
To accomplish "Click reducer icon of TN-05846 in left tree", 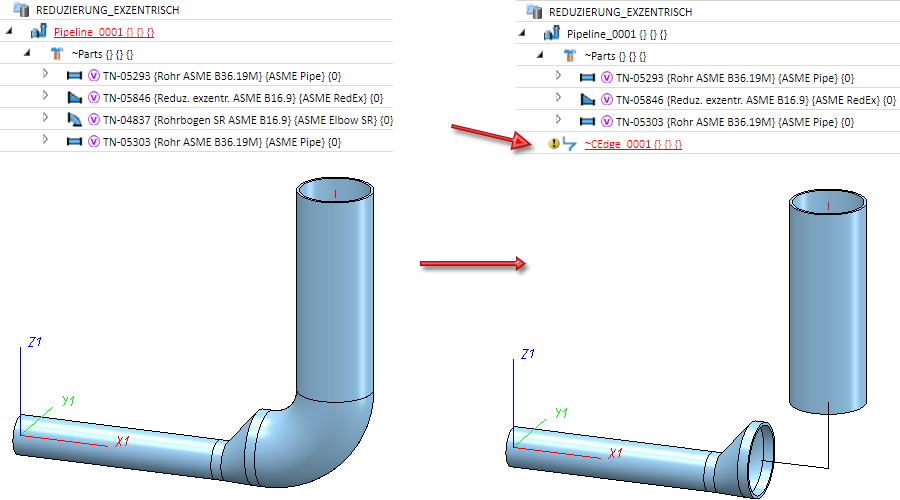I will pyautogui.click(x=75, y=98).
